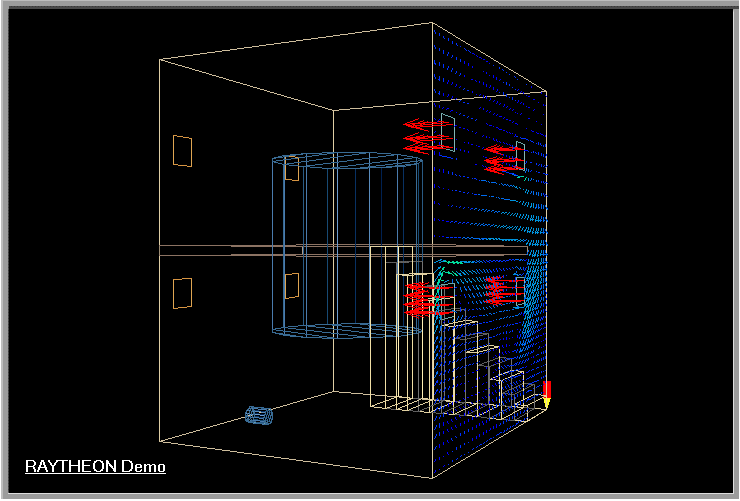Image resolution: width=740 pixels, height=501 pixels.
Task: Click the upper-left red arrow cluster
Action: 427,136
